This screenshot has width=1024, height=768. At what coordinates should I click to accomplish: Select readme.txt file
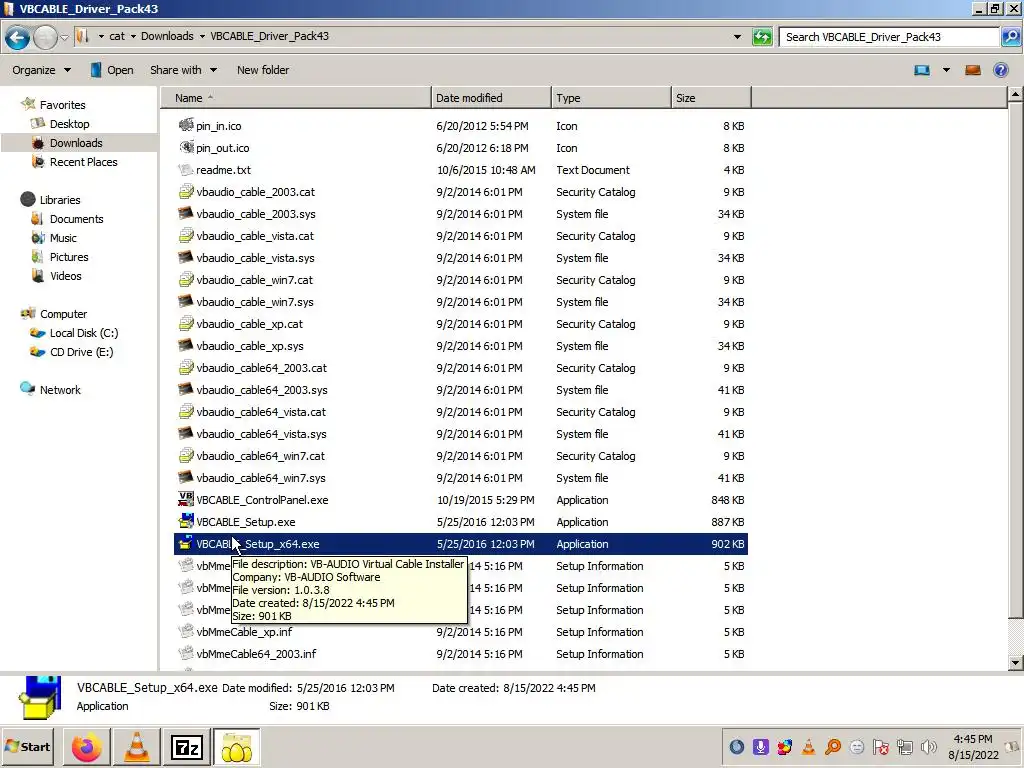(x=223, y=170)
